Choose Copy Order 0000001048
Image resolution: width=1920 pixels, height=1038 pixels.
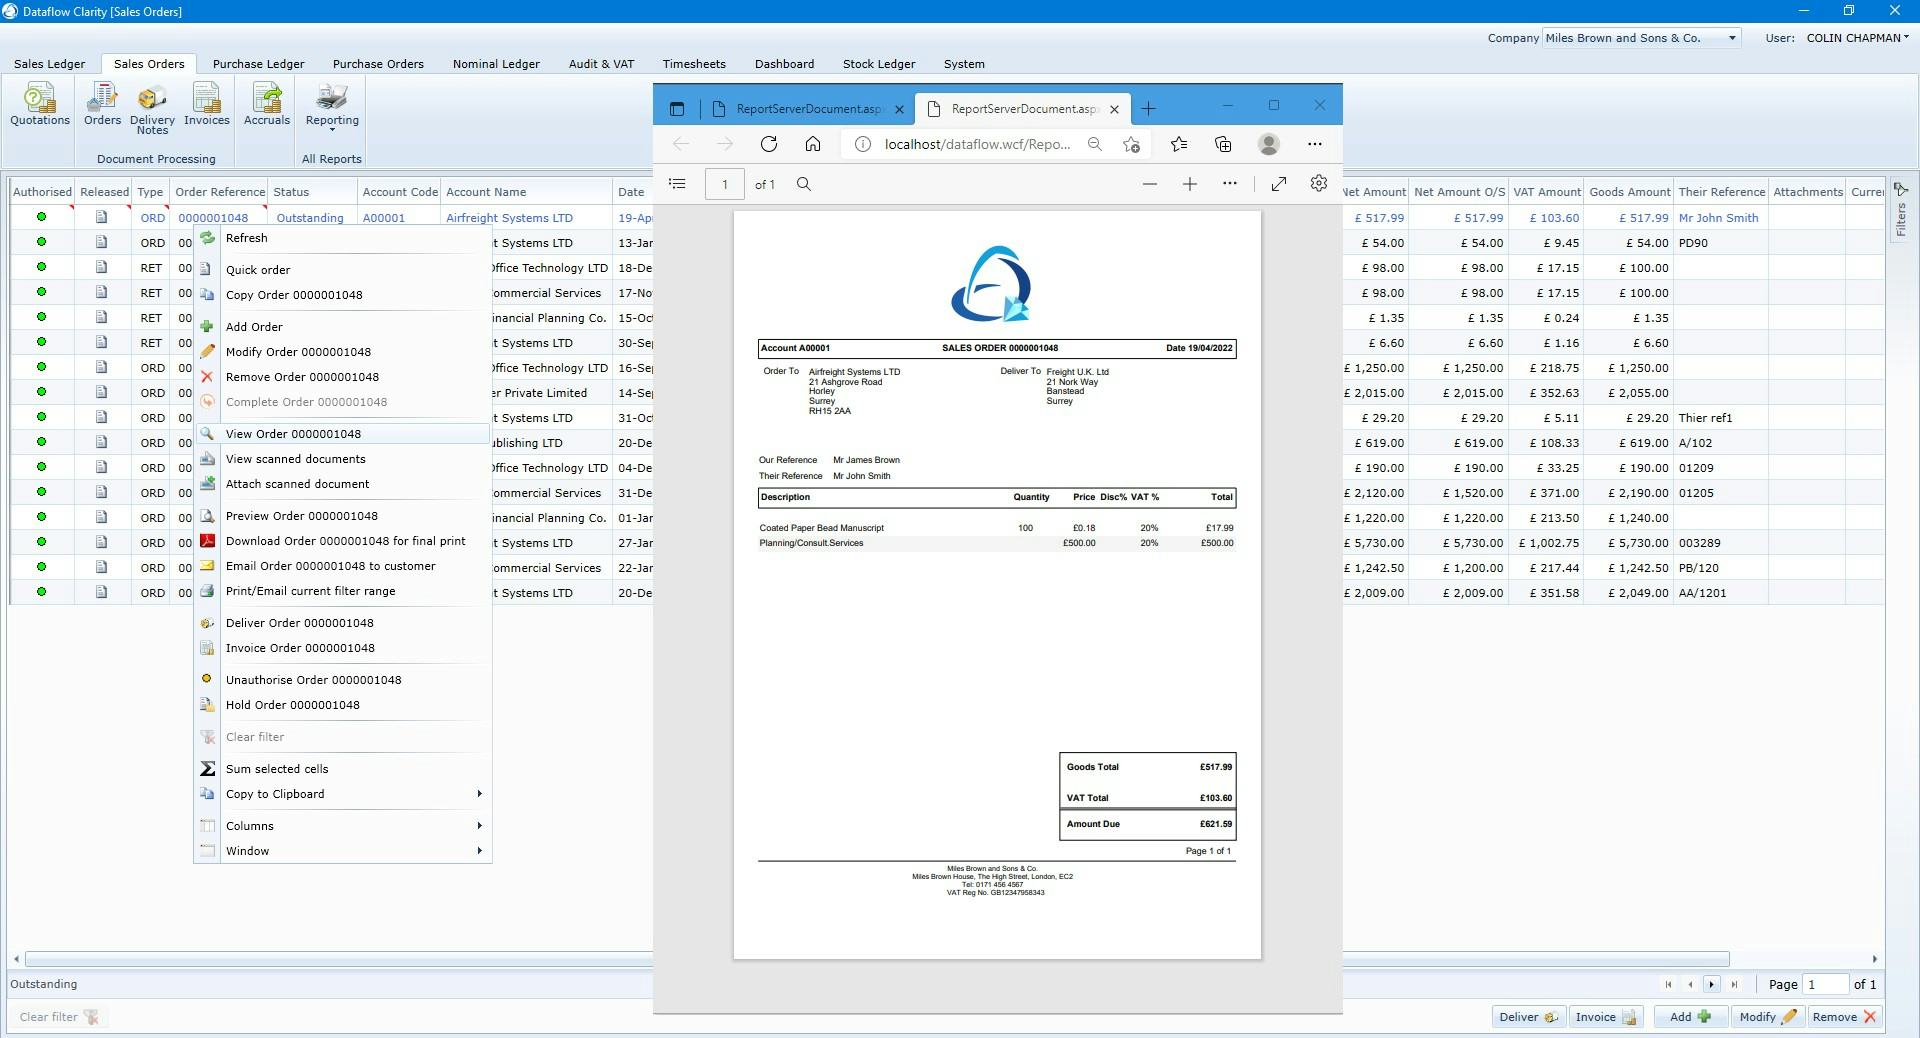342,295
